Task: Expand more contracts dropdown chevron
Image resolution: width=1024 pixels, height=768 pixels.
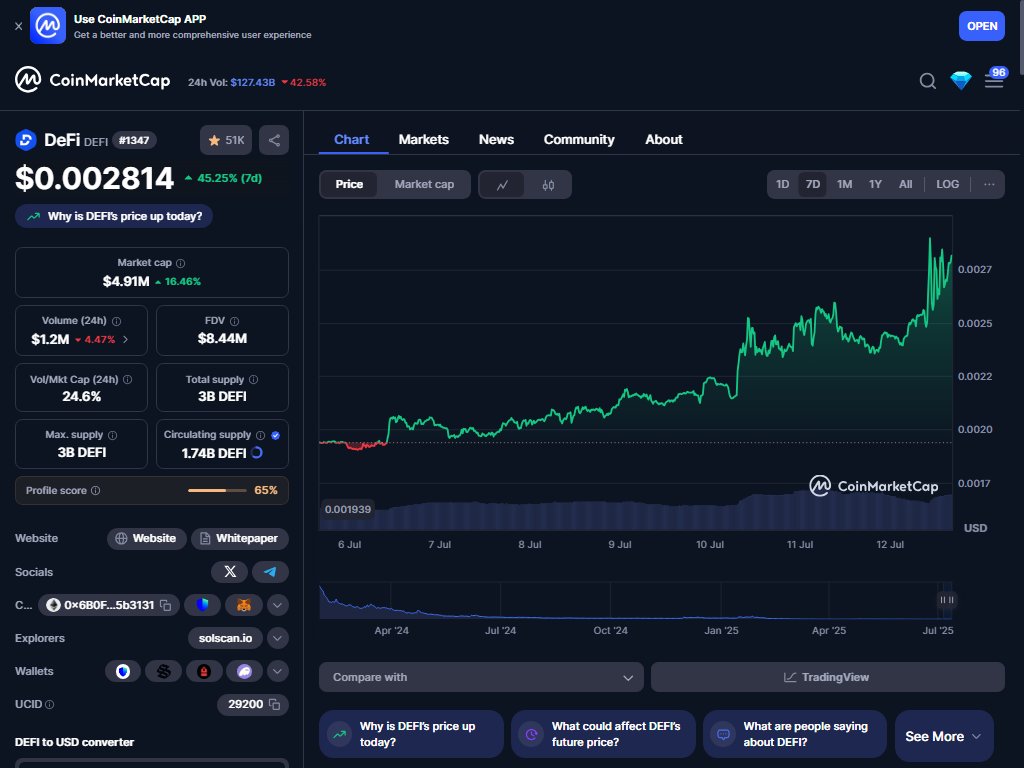Action: (x=278, y=605)
